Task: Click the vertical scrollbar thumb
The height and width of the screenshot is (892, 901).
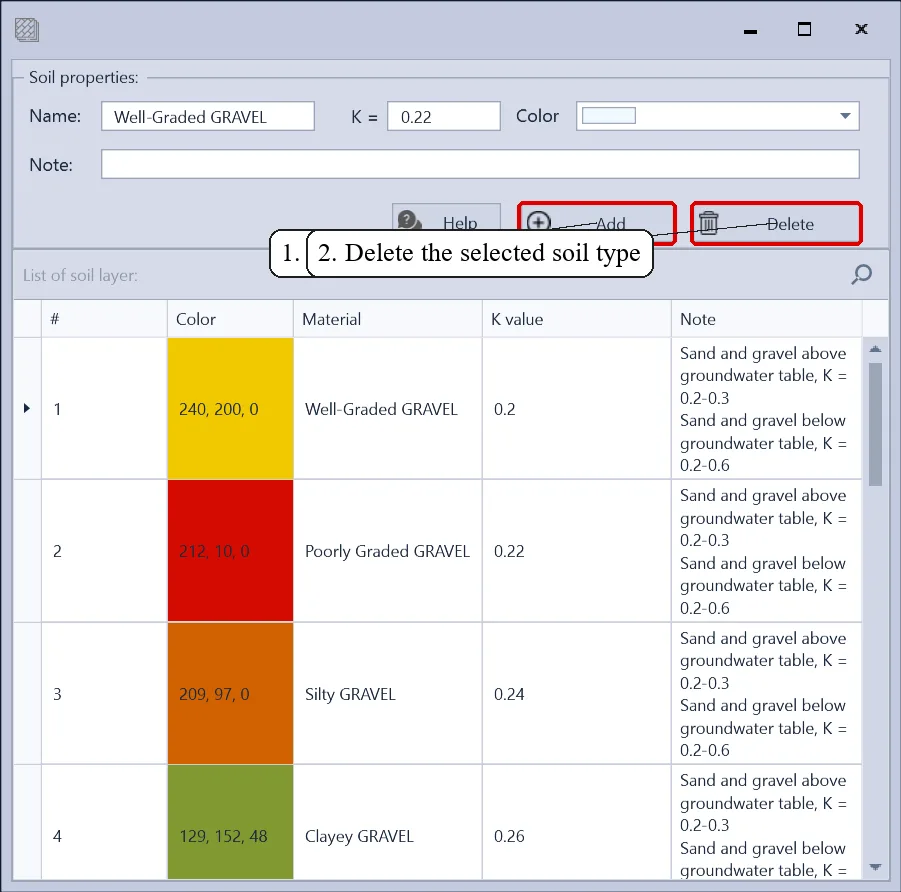Action: point(875,424)
